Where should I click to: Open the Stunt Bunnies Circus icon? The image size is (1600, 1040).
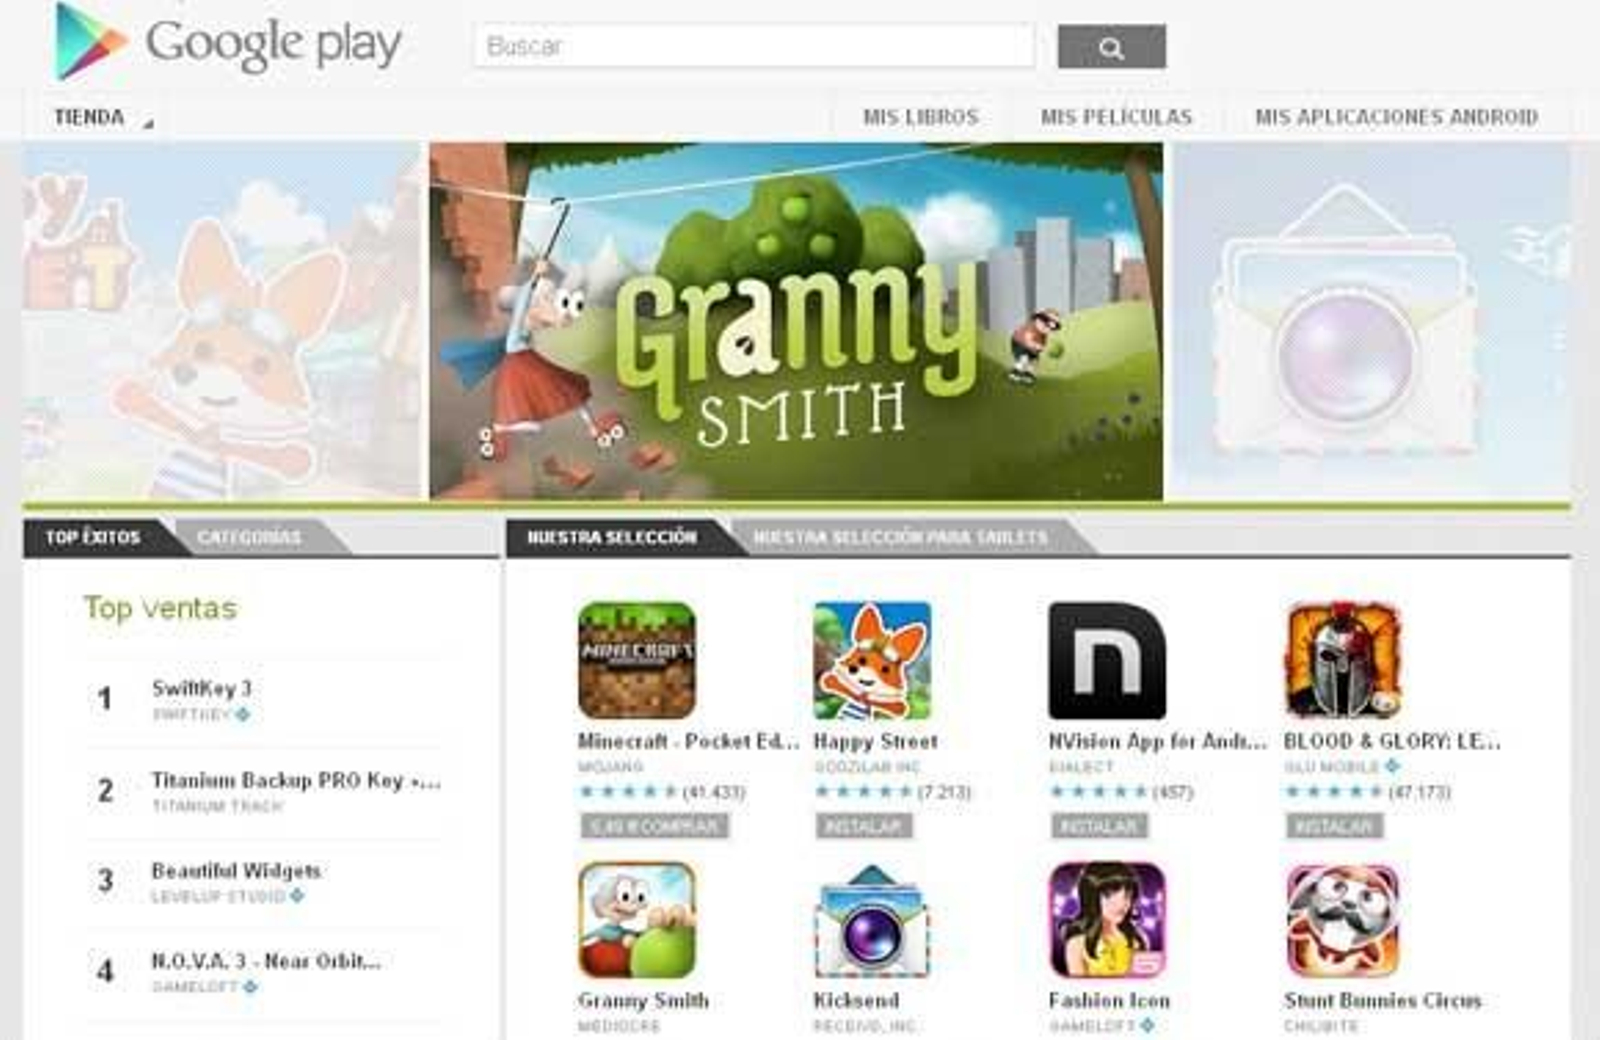[1343, 920]
